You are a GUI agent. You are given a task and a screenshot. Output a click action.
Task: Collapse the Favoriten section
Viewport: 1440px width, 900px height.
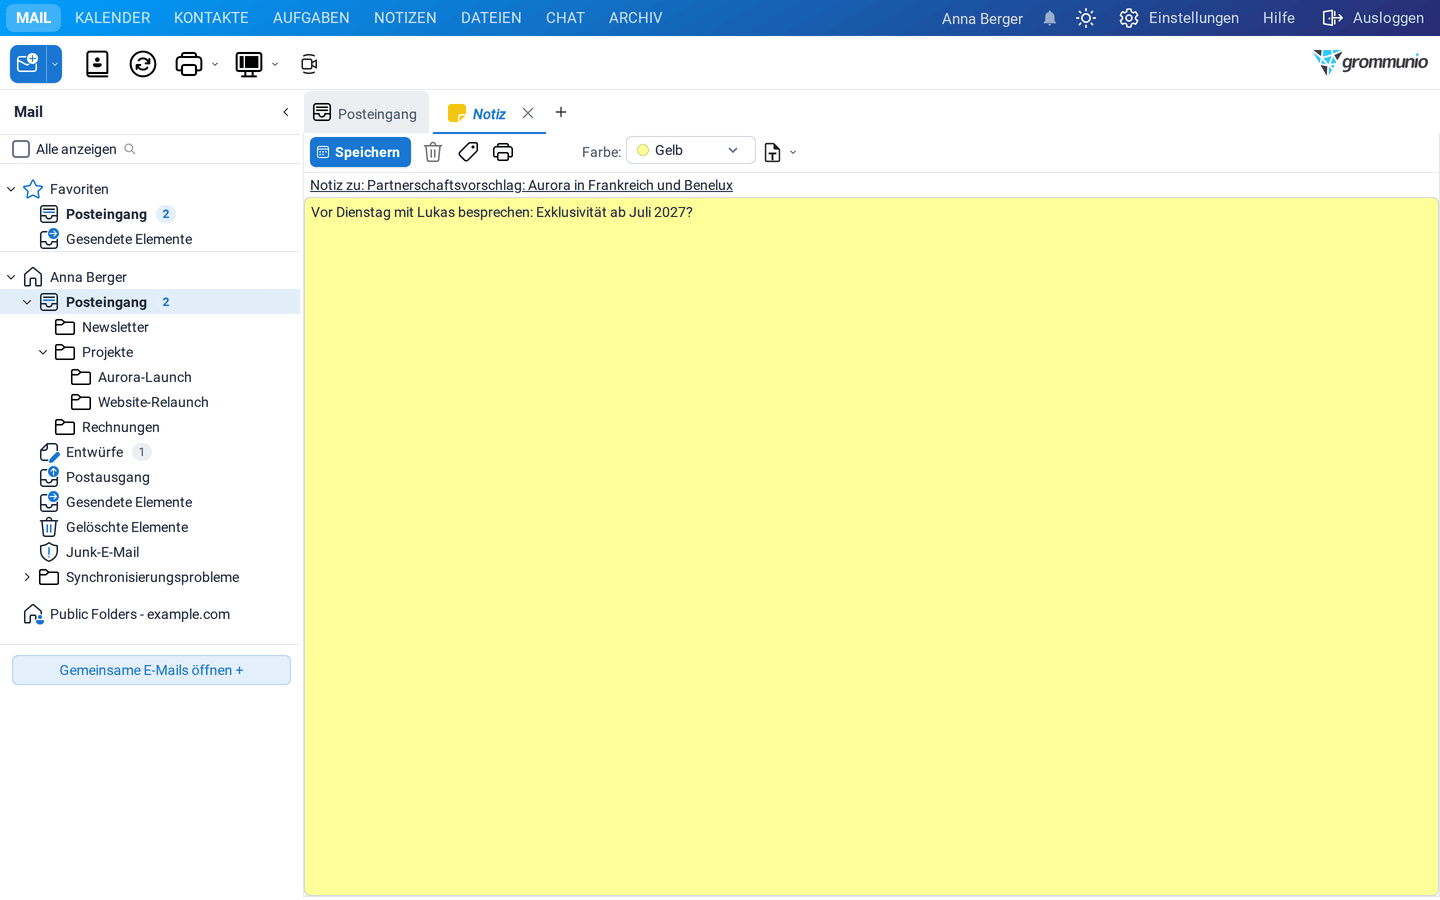click(x=11, y=189)
